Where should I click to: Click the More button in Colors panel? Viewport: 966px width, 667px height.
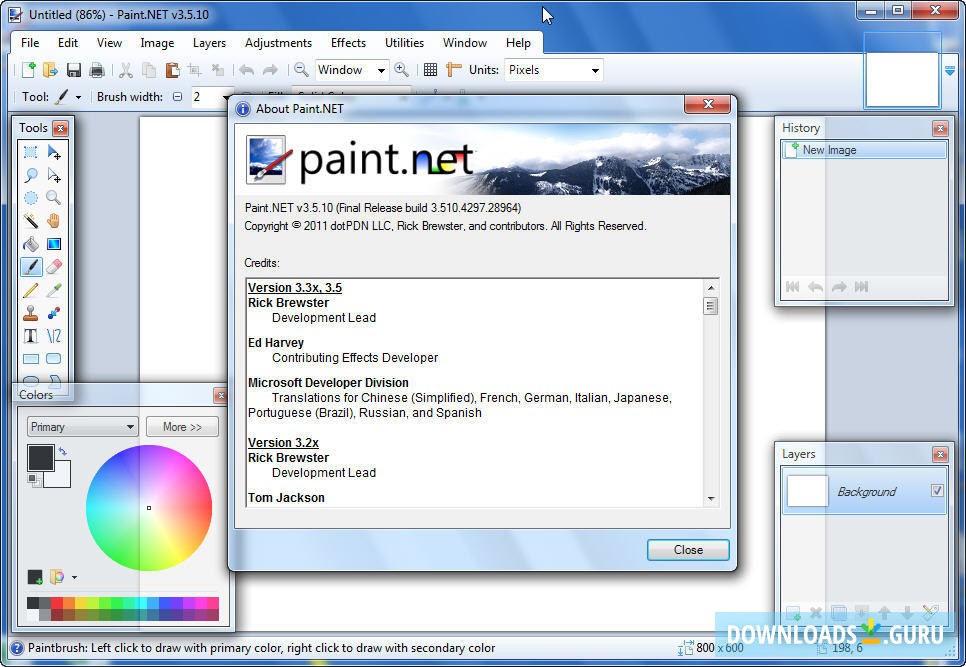tap(182, 426)
